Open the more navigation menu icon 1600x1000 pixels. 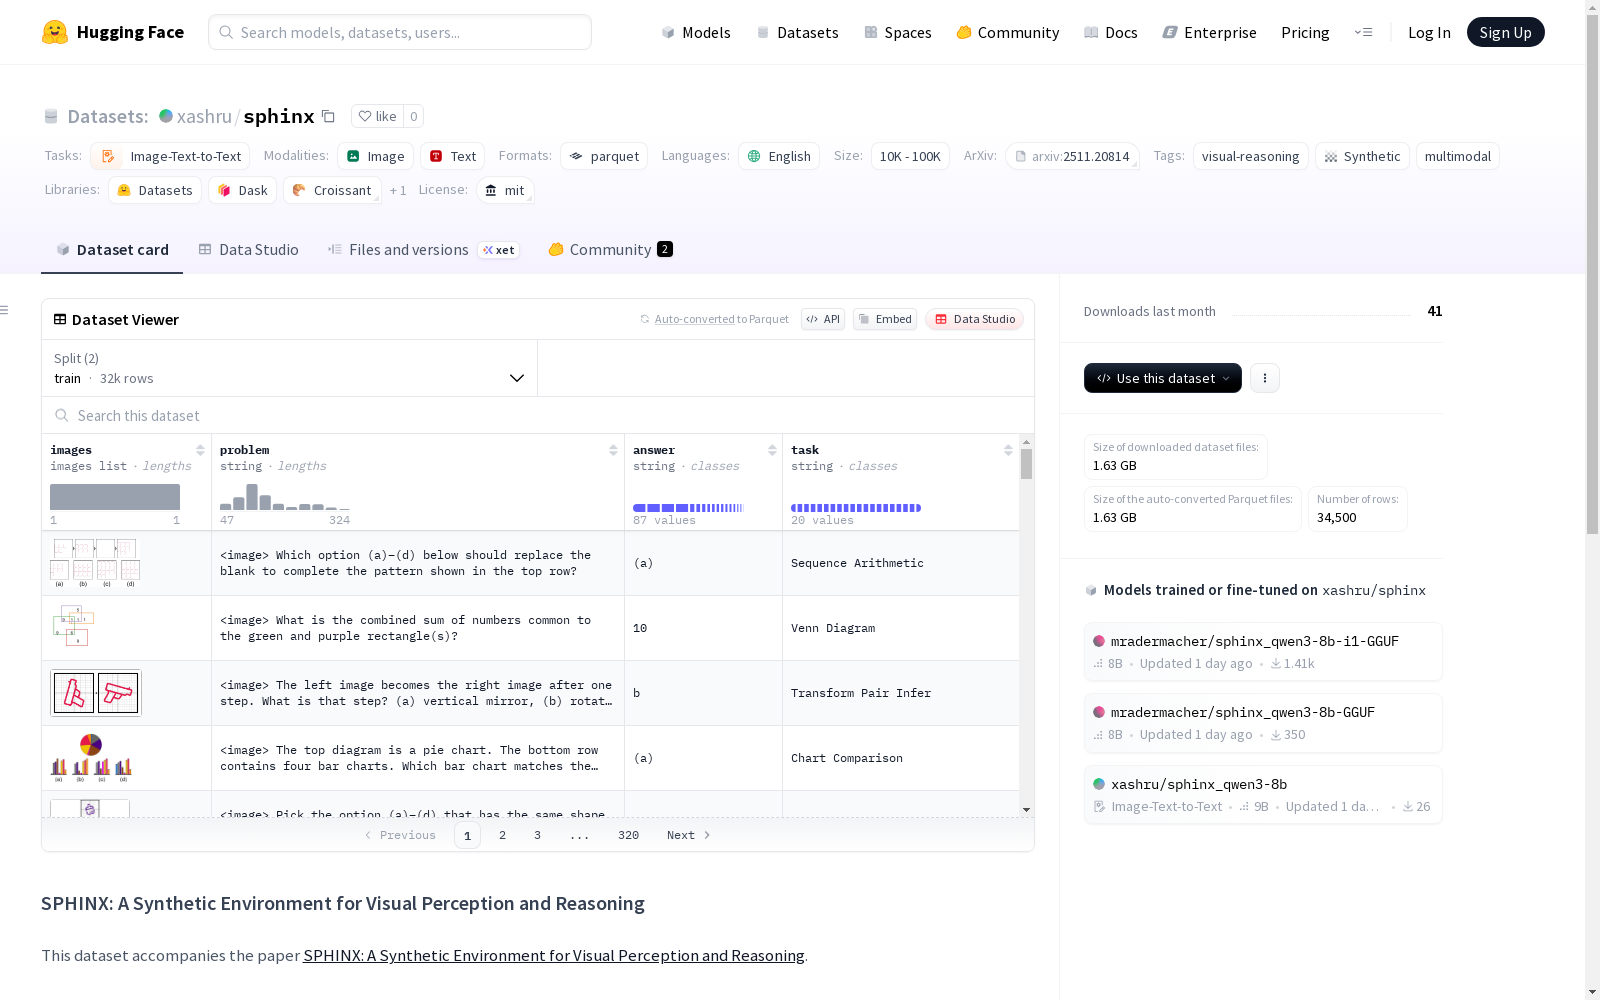pos(1363,32)
